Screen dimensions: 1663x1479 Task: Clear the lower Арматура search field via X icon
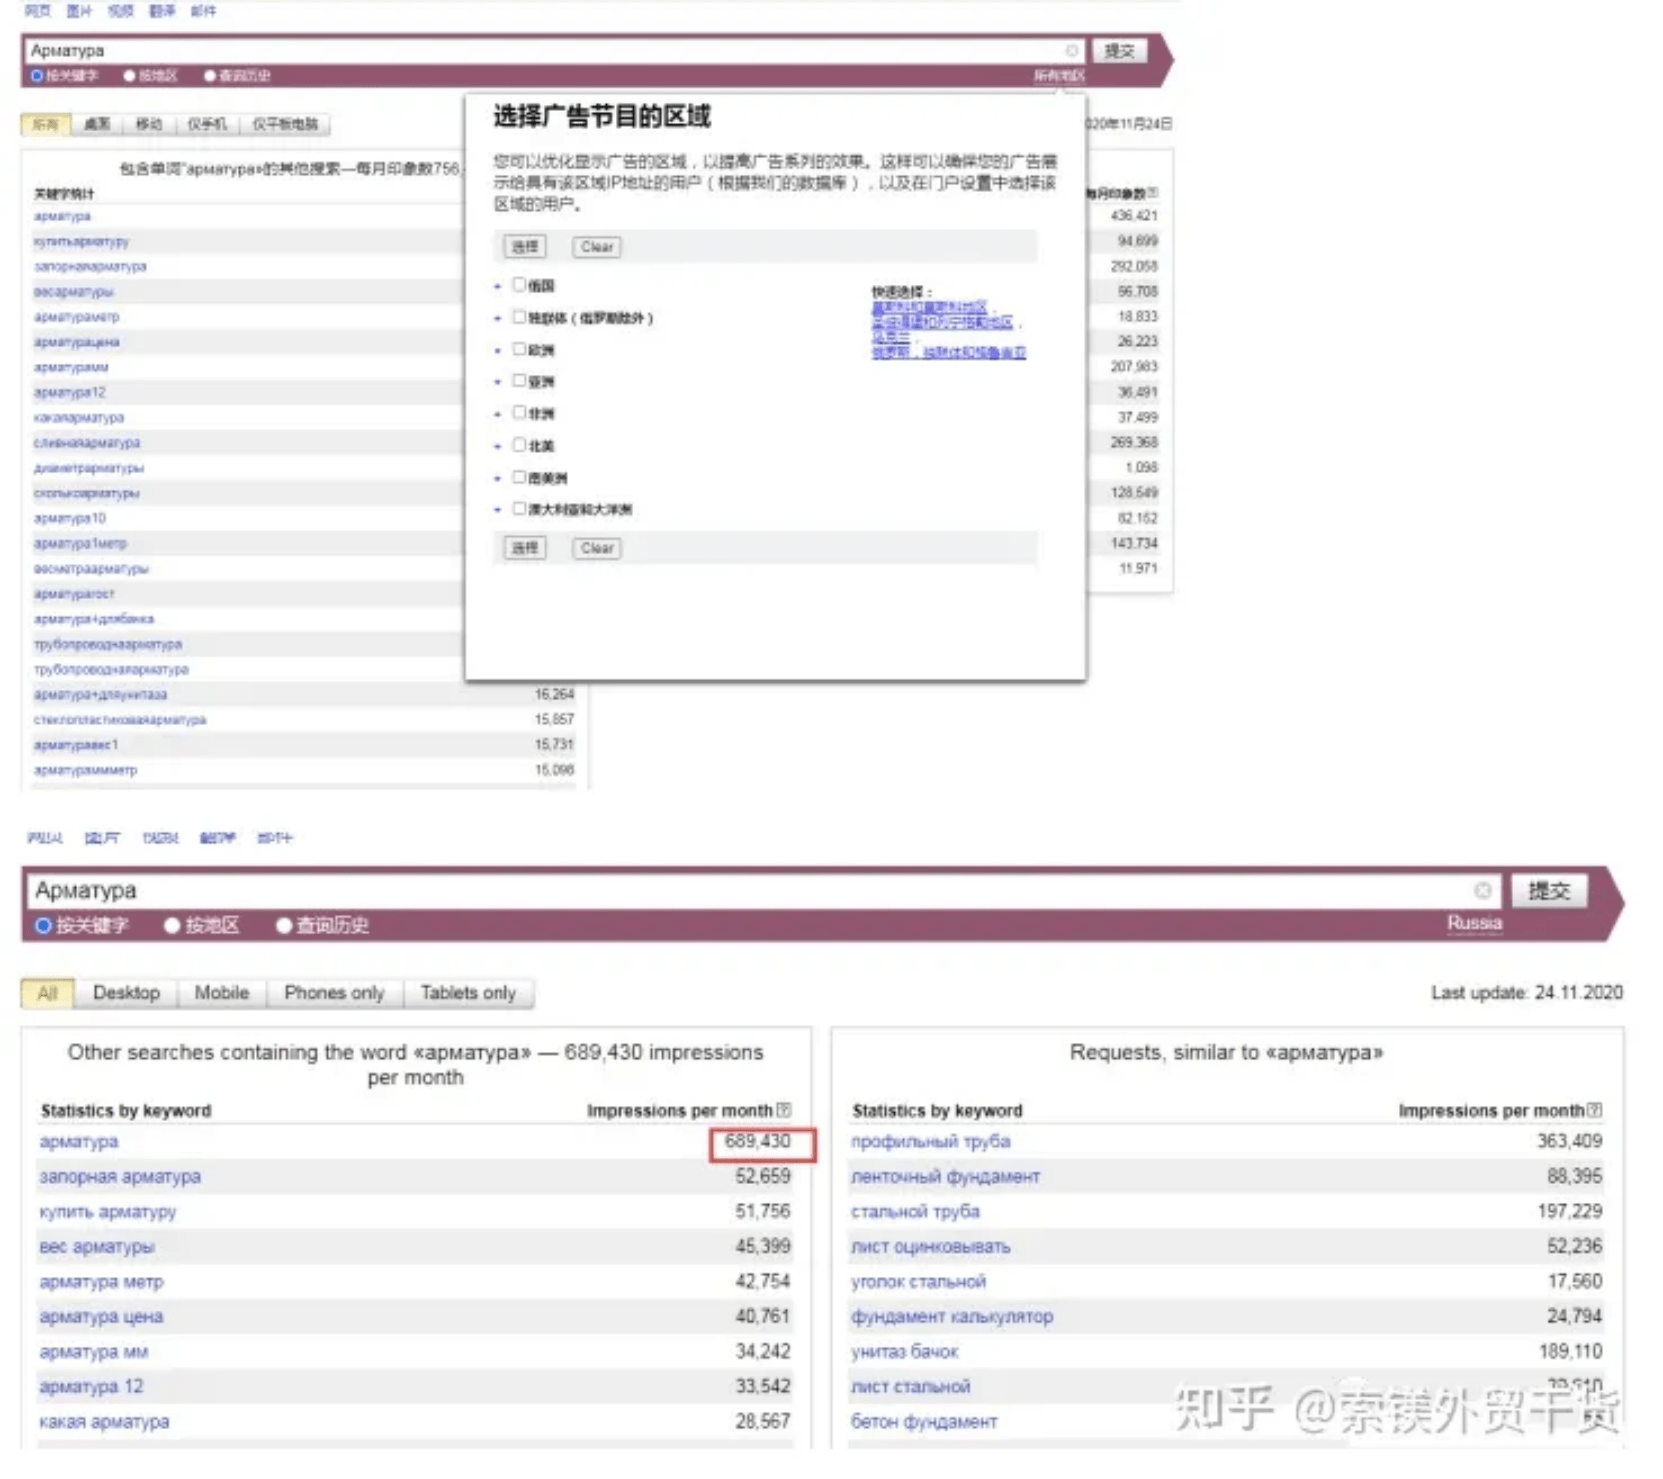[x=1482, y=890]
